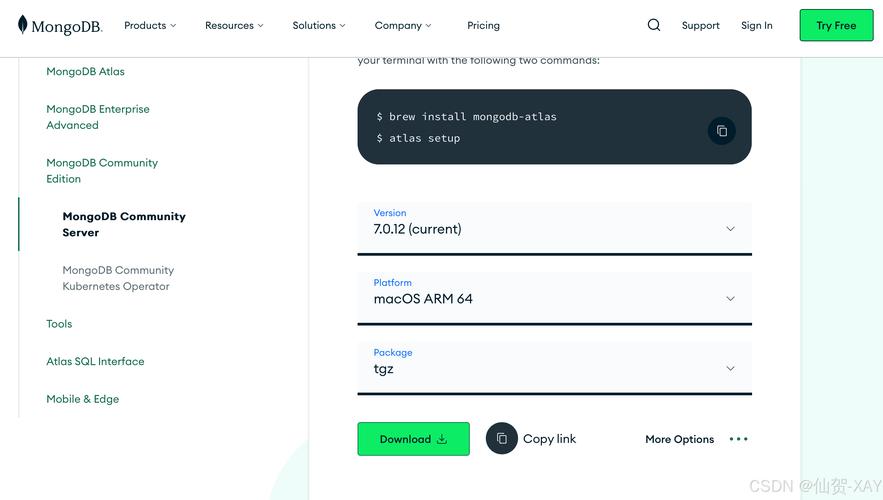
Task: Open the Pricing page
Action: point(483,25)
